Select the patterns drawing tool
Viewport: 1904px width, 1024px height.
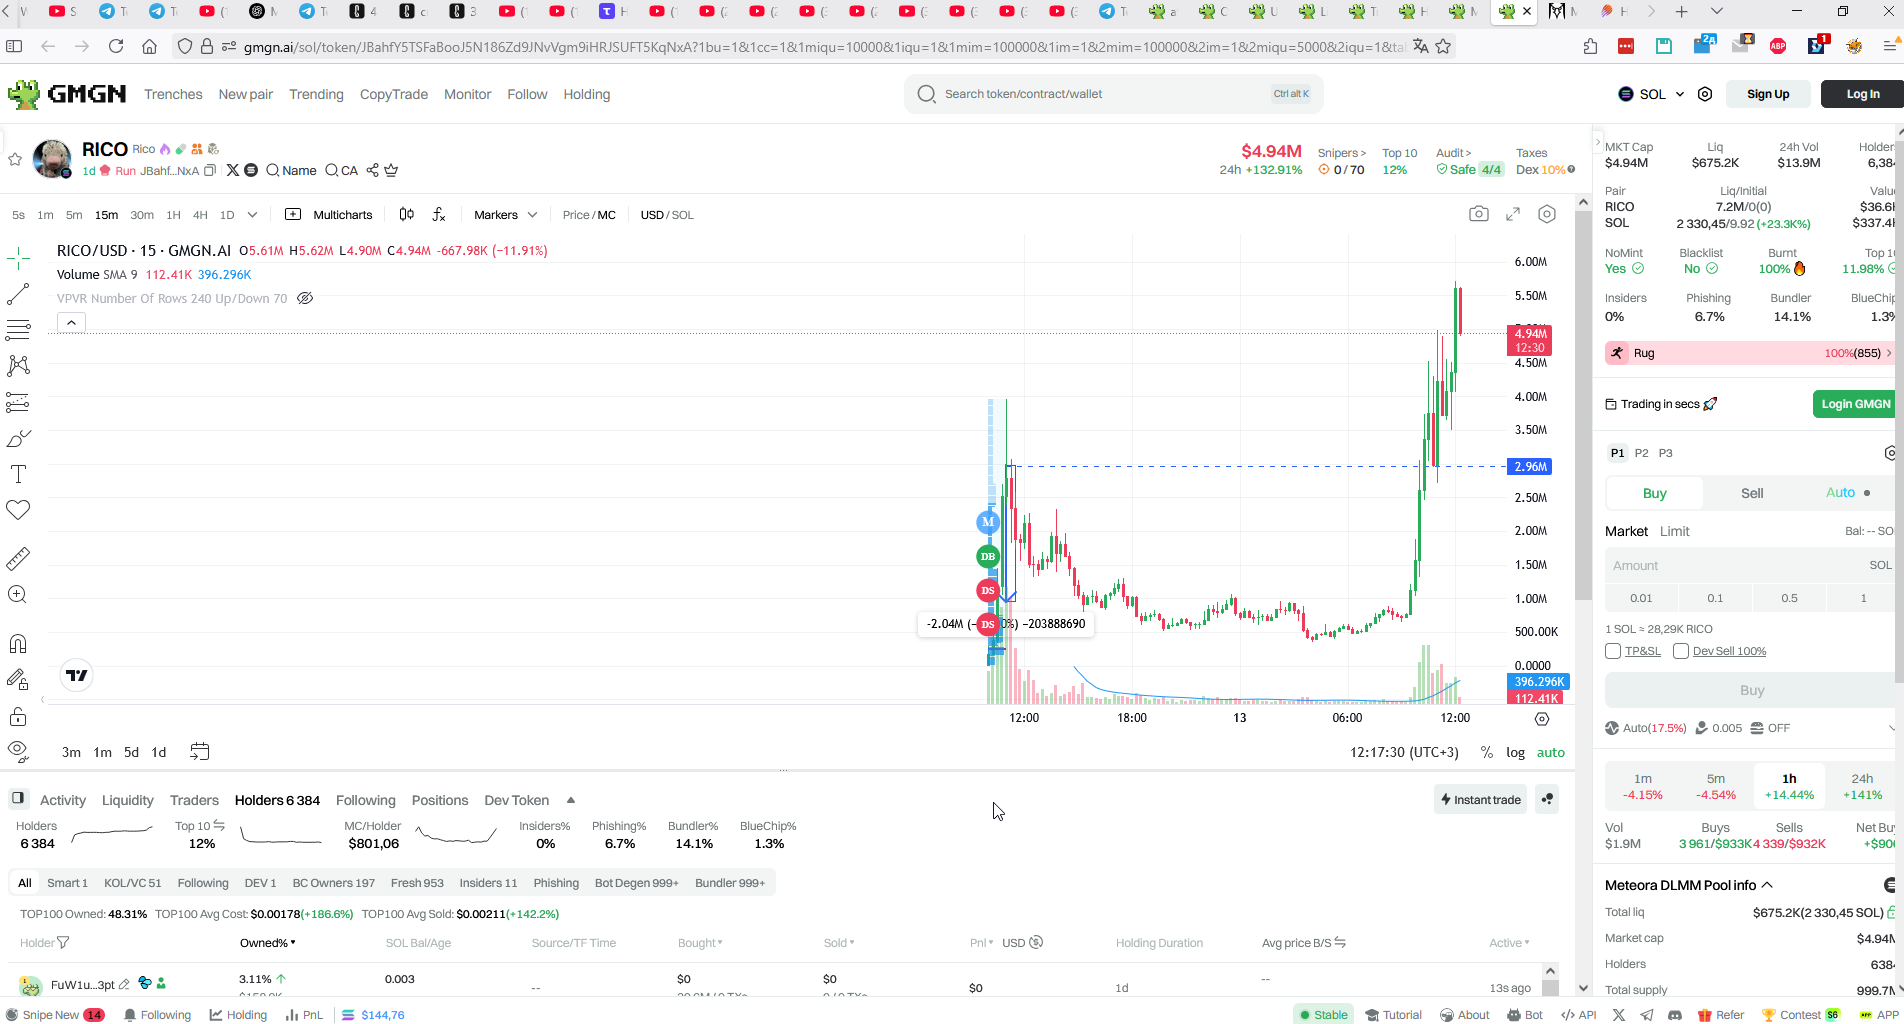click(x=18, y=366)
